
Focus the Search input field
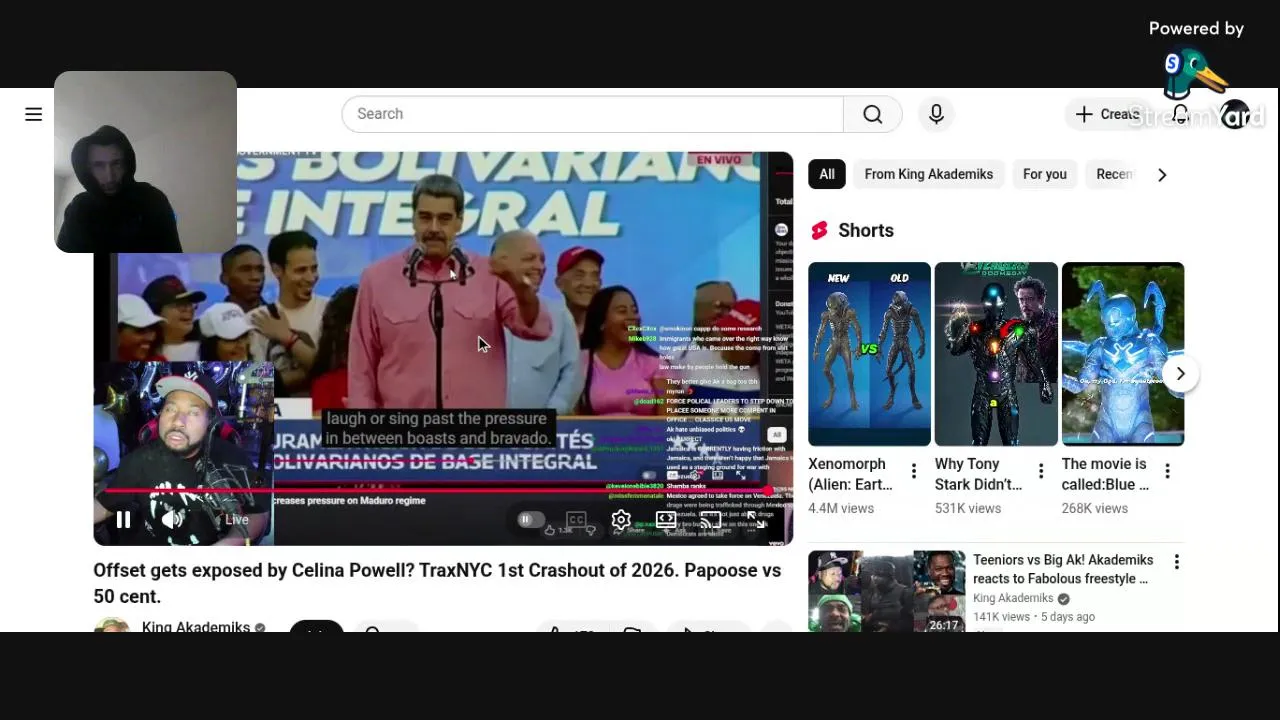(x=592, y=114)
